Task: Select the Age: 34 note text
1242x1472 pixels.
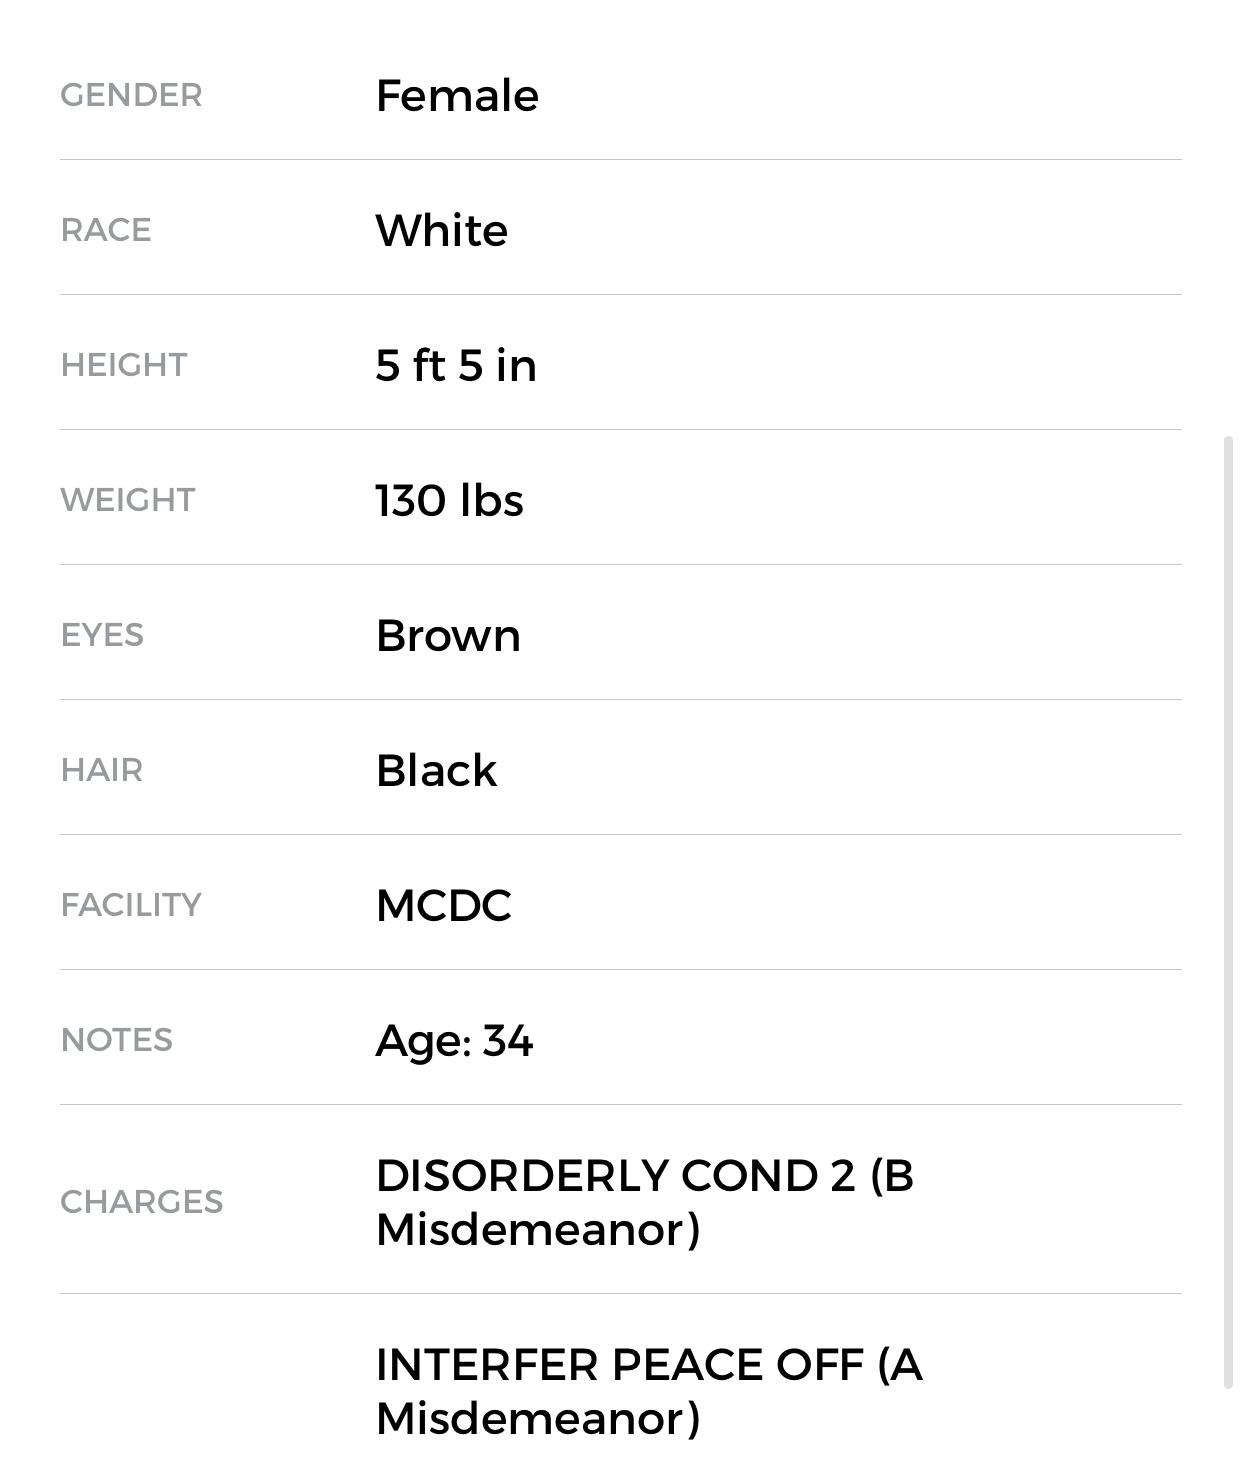Action: pos(454,1040)
